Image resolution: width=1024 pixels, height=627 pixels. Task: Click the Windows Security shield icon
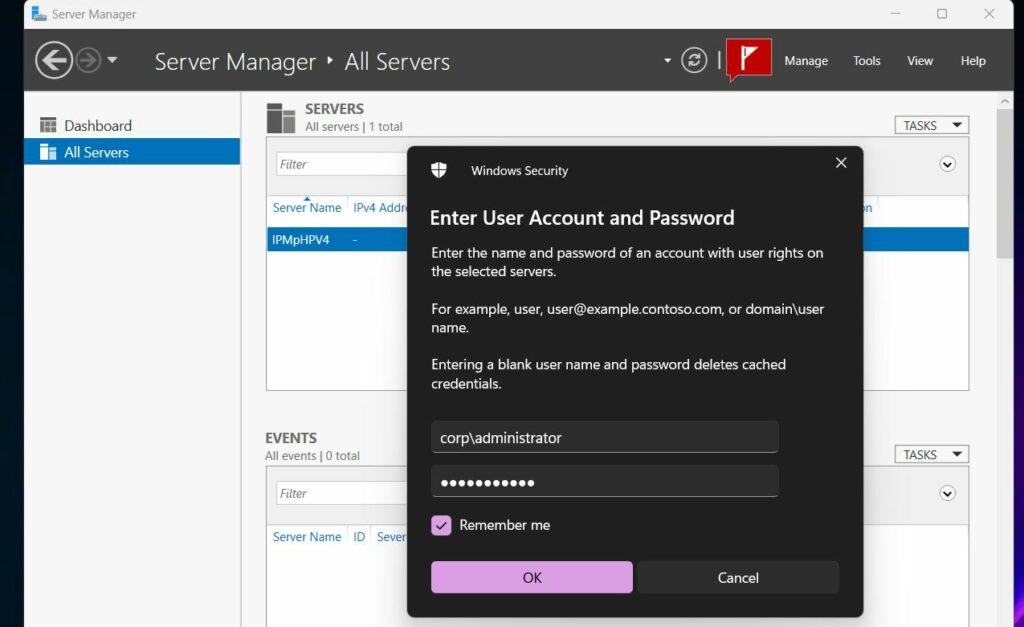tap(439, 170)
